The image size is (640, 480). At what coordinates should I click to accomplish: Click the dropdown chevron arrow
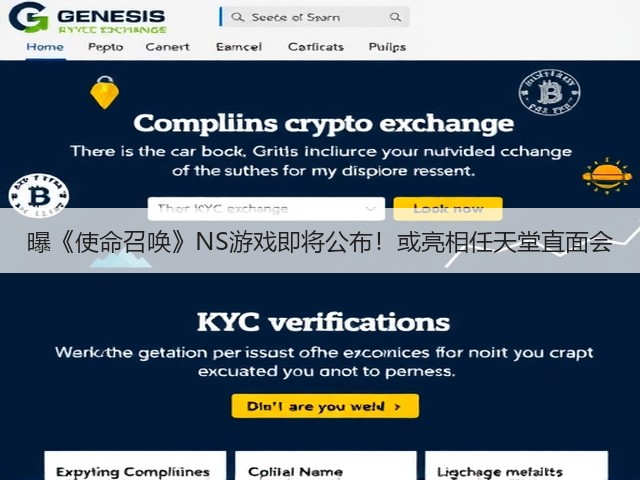pyautogui.click(x=370, y=209)
